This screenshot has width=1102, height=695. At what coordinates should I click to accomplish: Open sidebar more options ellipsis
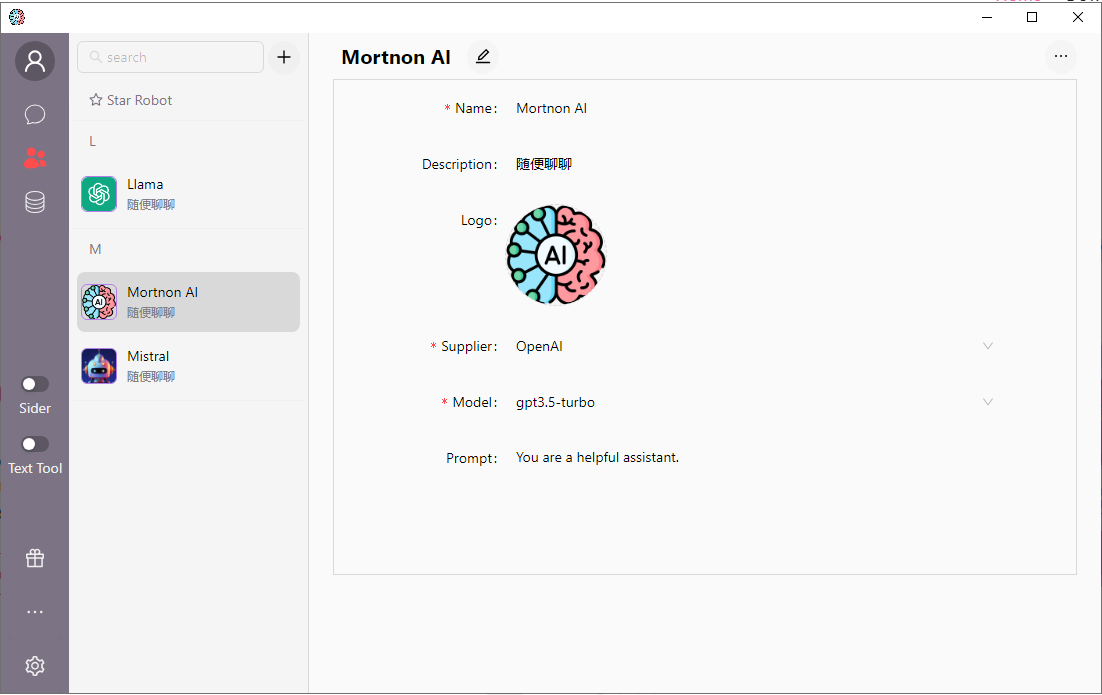35,612
